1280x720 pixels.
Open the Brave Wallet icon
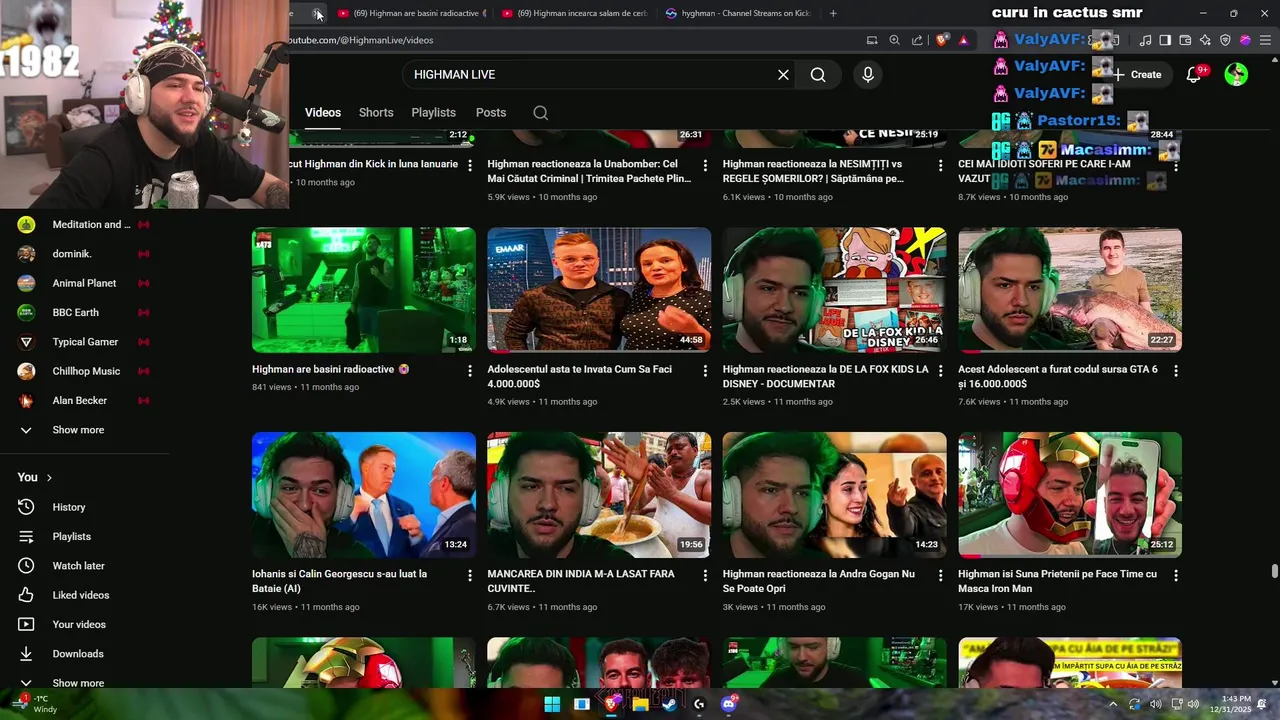click(x=1185, y=40)
